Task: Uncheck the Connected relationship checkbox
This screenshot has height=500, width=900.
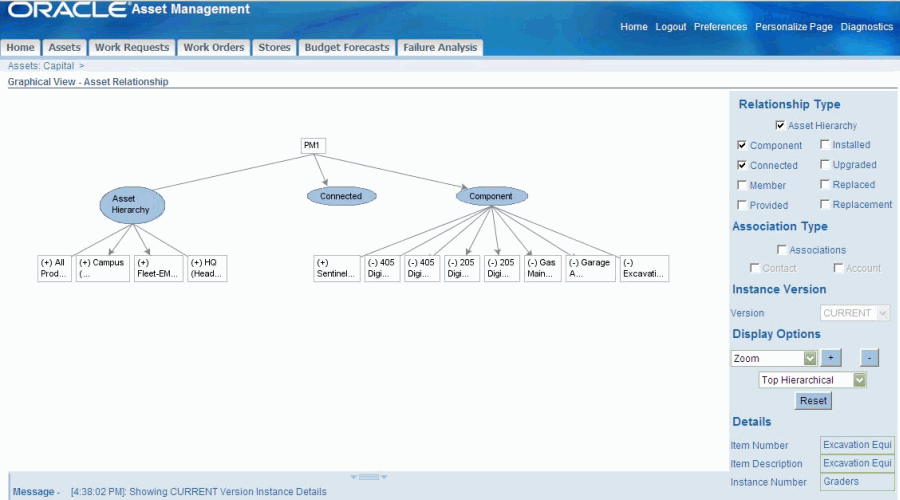Action: (742, 165)
